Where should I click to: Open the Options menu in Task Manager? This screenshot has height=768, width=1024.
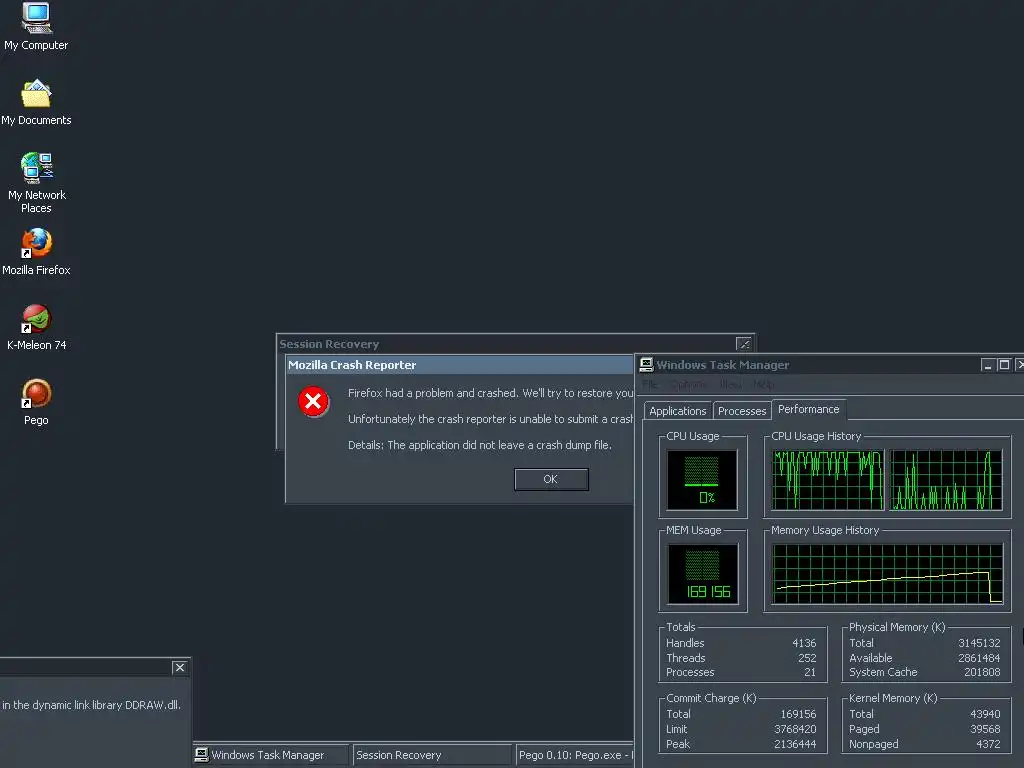tap(688, 385)
